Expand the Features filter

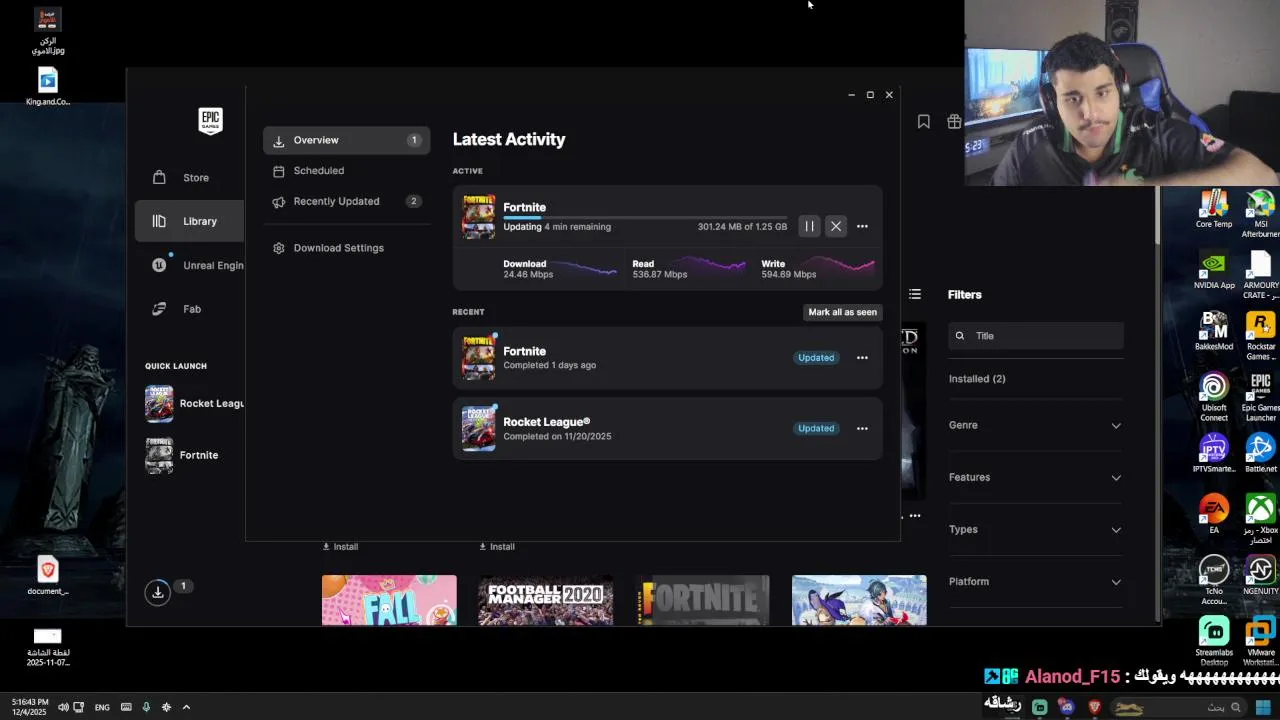click(1035, 477)
